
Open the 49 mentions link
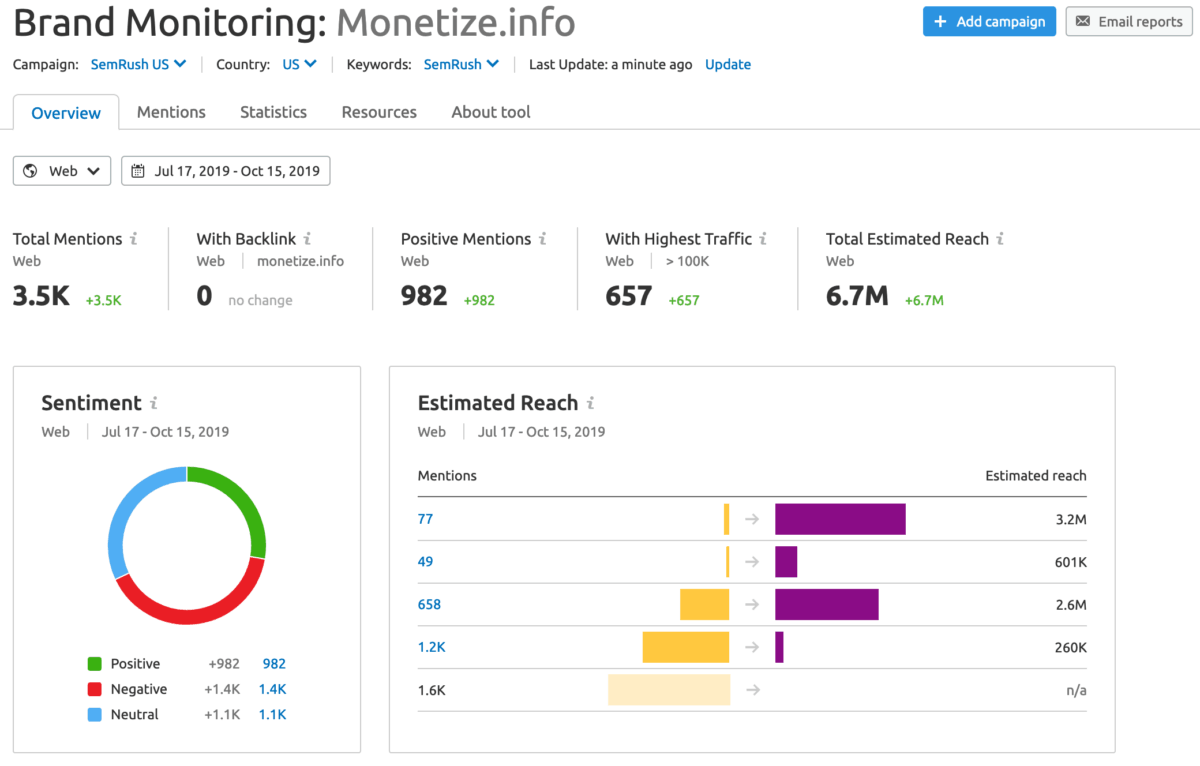click(x=425, y=562)
